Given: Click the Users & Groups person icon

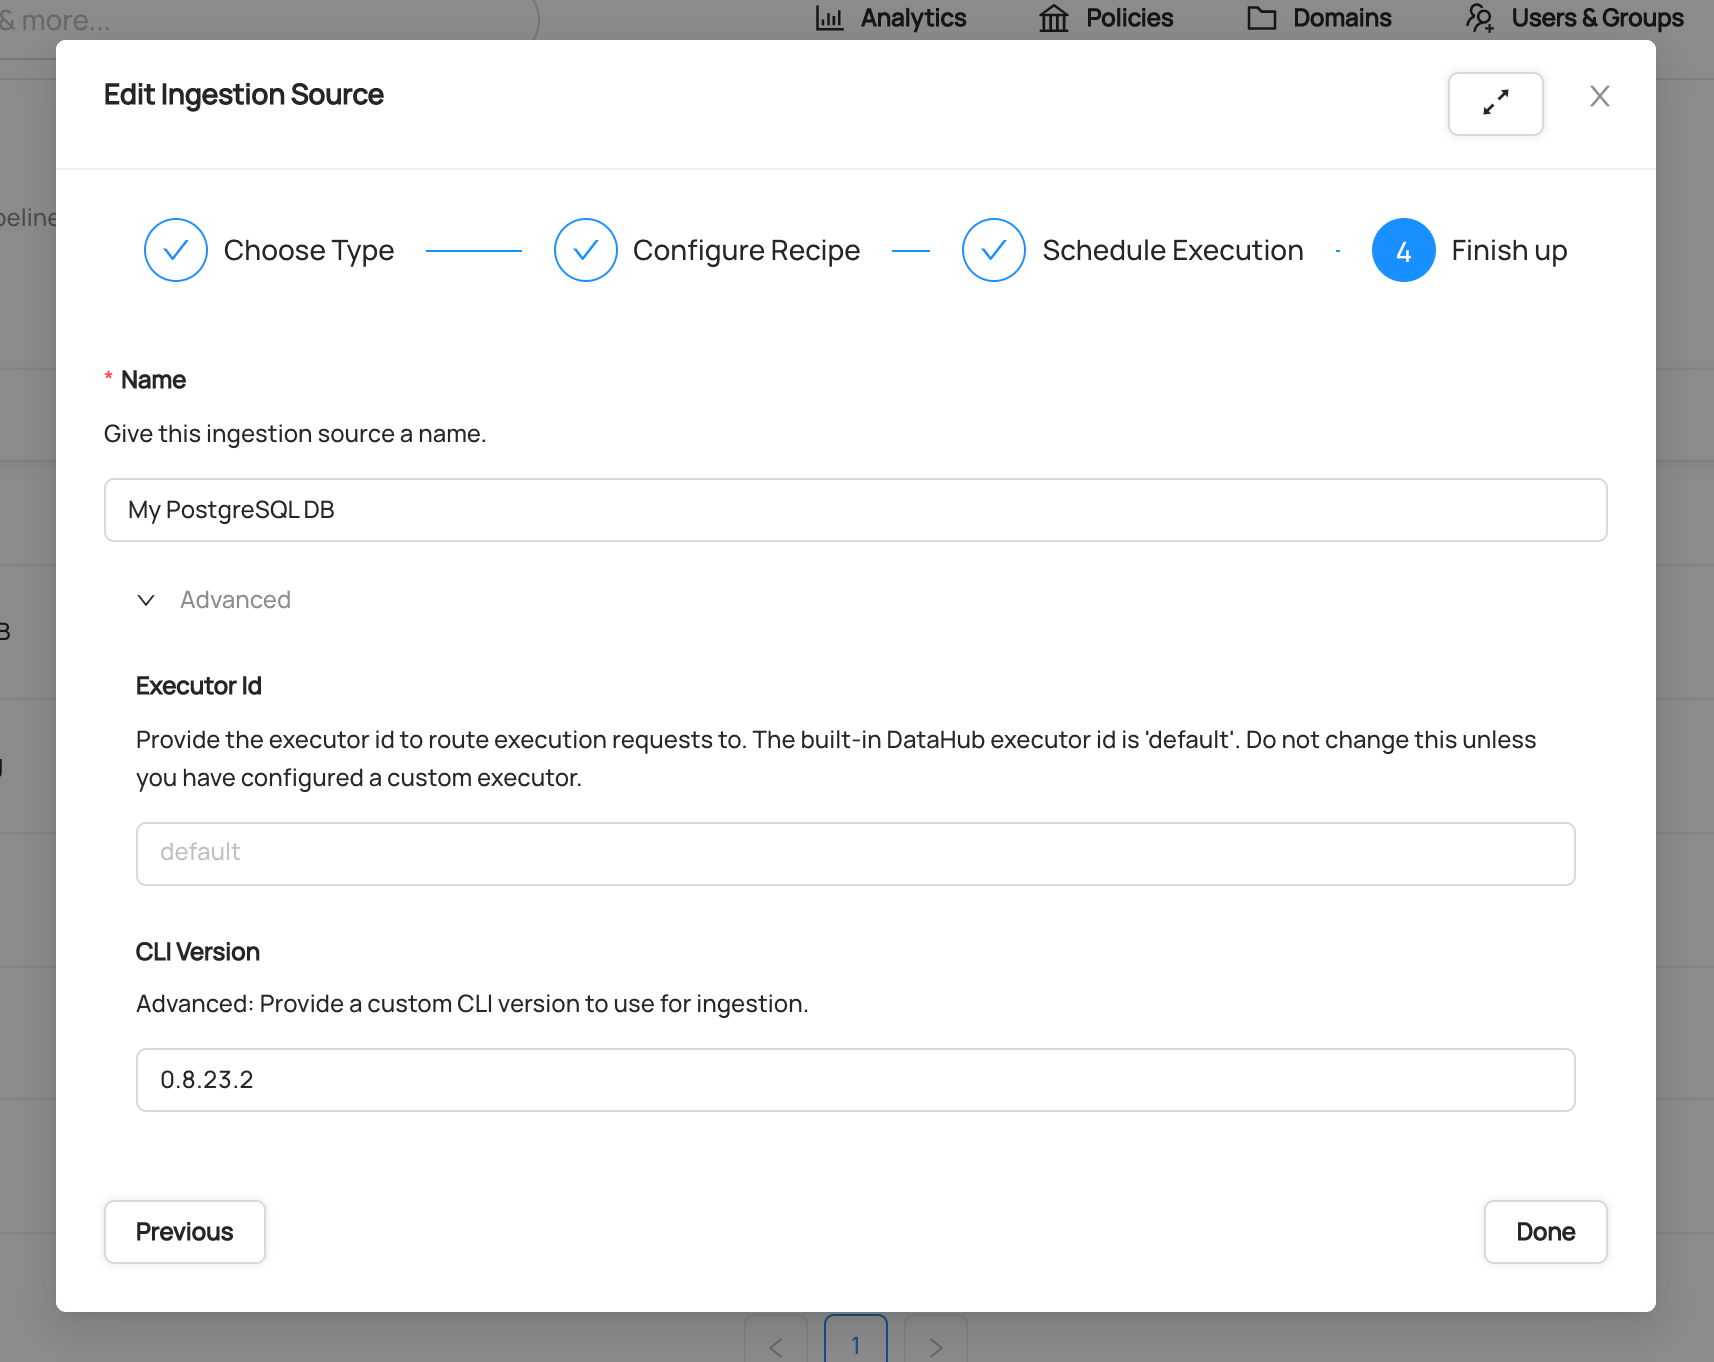Looking at the screenshot, I should pyautogui.click(x=1480, y=18).
